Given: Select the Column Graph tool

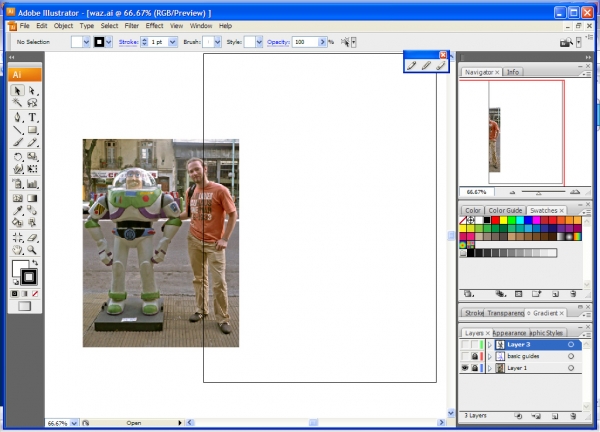Looking at the screenshot, I should (32, 184).
